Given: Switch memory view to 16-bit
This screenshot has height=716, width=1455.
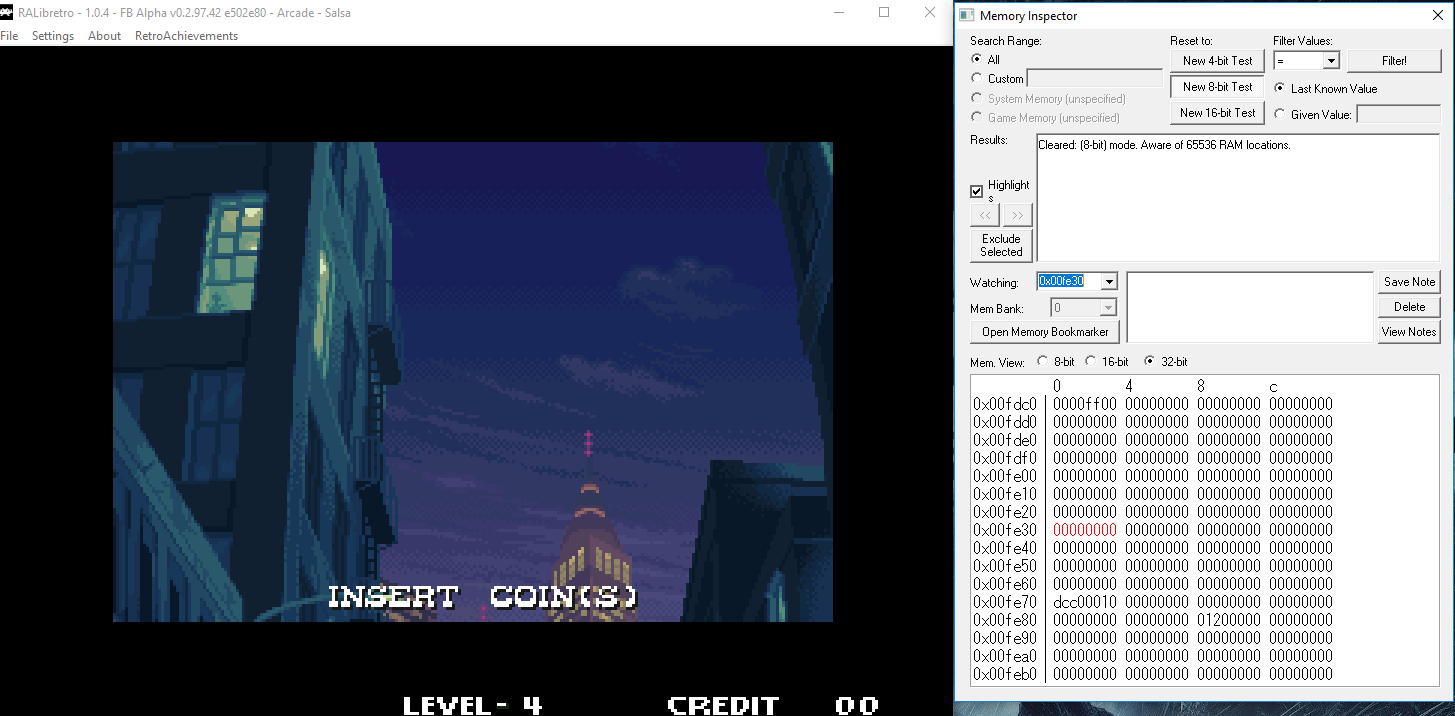Looking at the screenshot, I should pyautogui.click(x=1092, y=362).
